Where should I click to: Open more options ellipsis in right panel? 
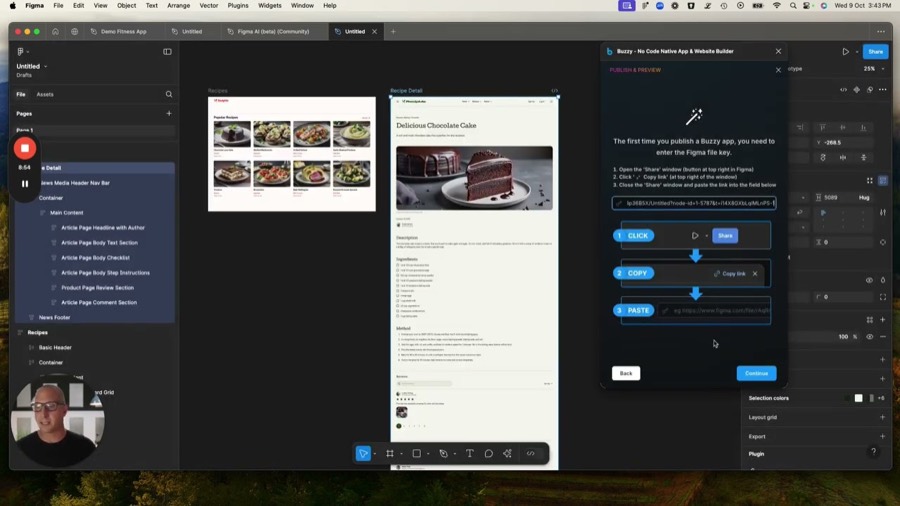click(883, 89)
